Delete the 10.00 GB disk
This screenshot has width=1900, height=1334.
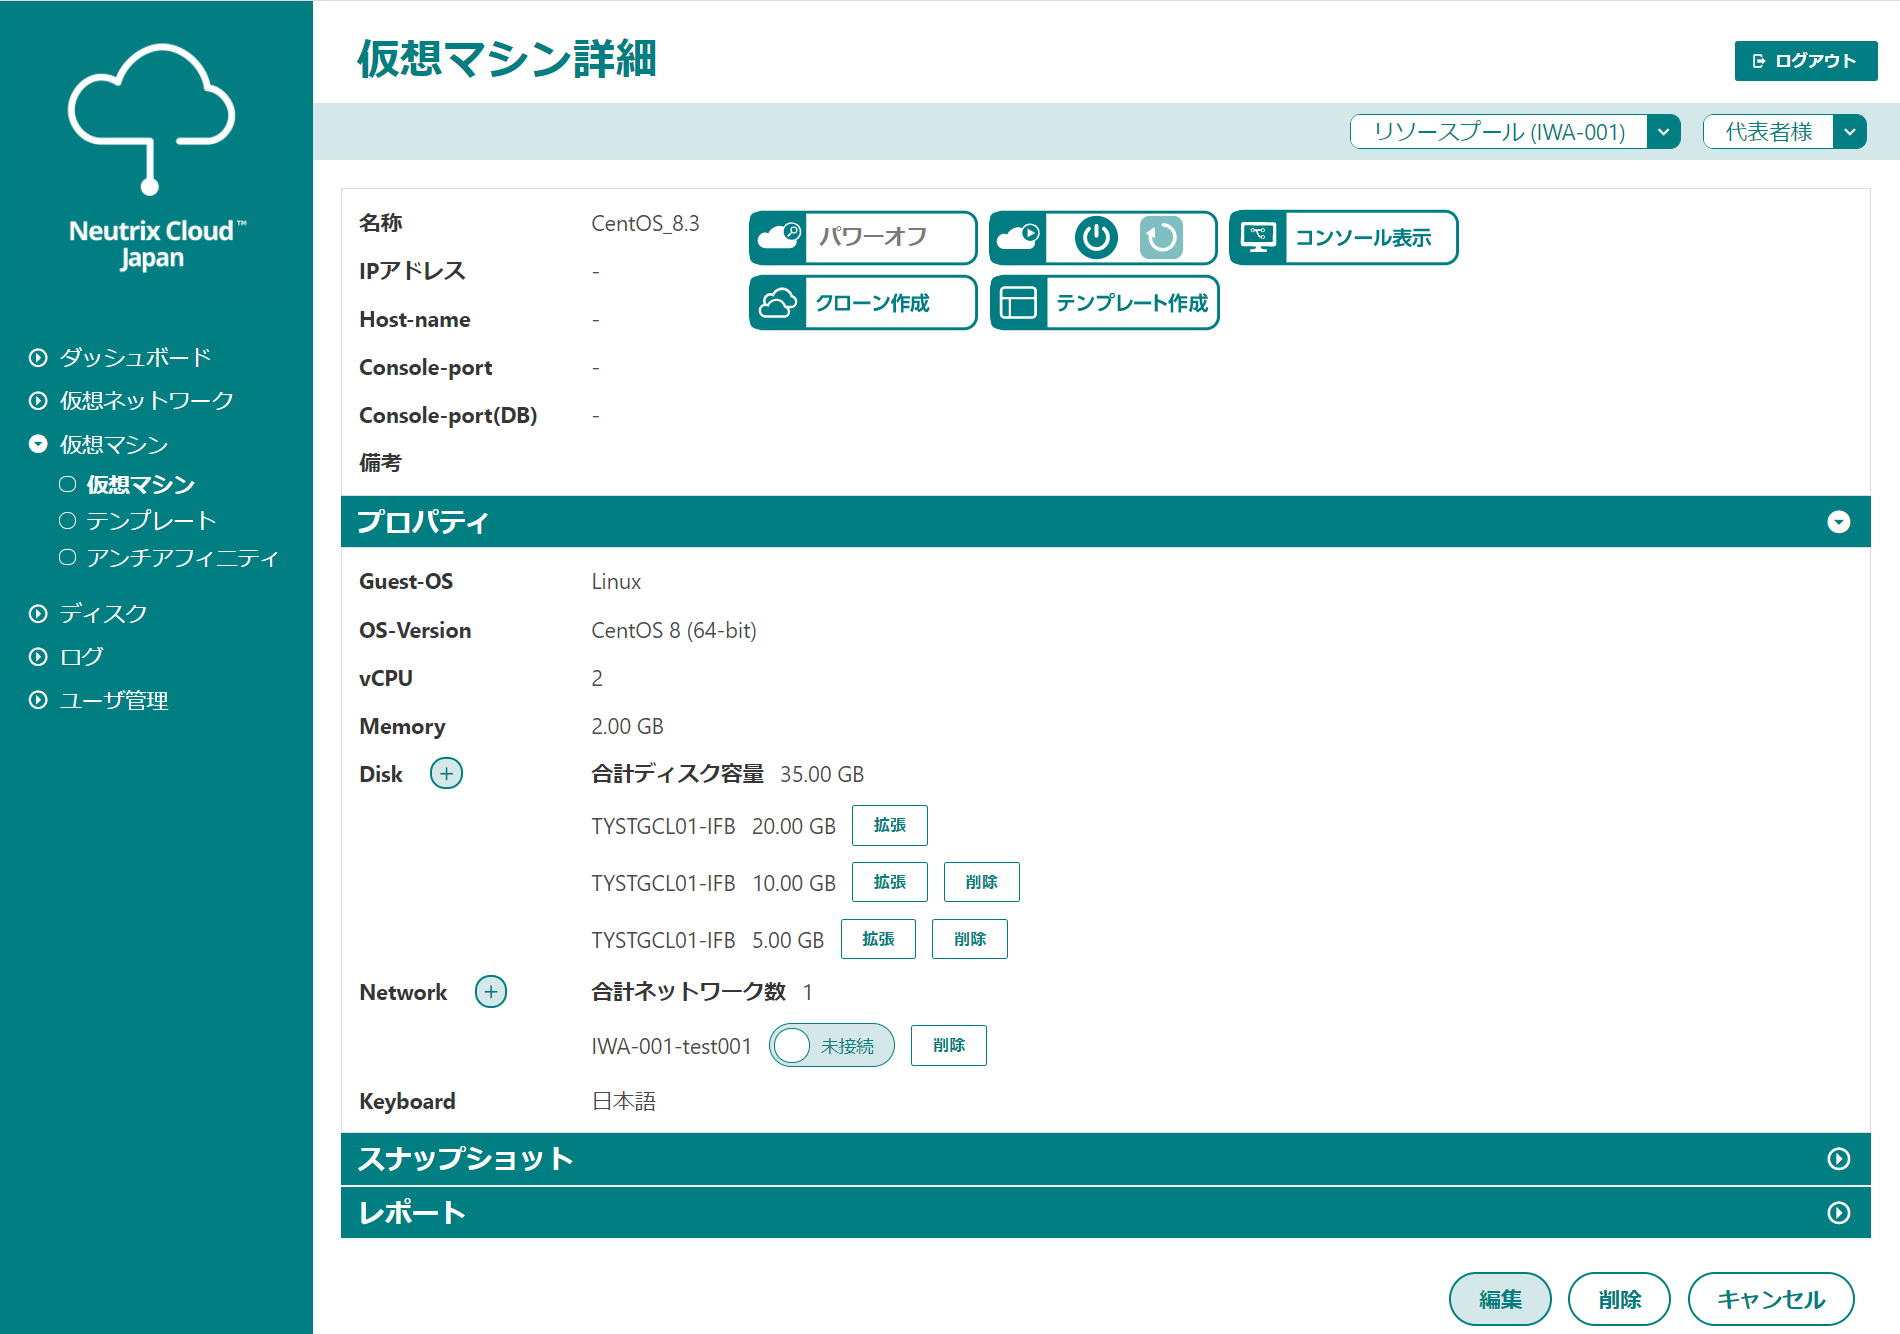[x=981, y=882]
